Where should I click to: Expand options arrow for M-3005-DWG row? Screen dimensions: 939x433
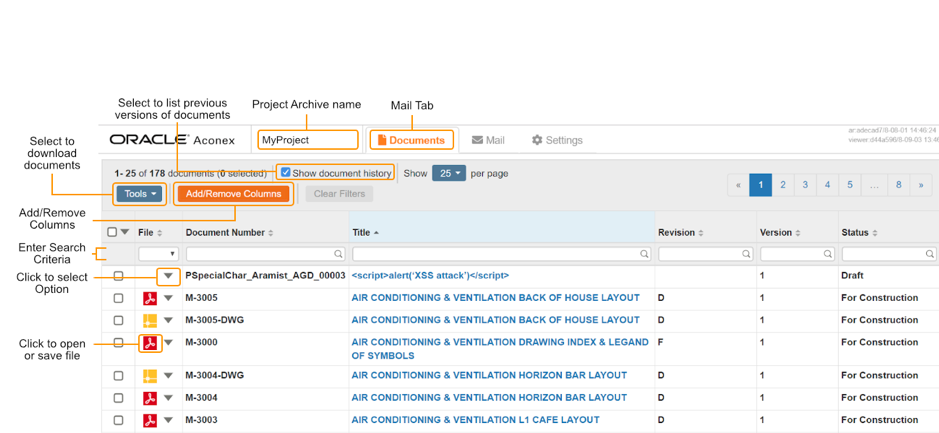[x=168, y=320]
